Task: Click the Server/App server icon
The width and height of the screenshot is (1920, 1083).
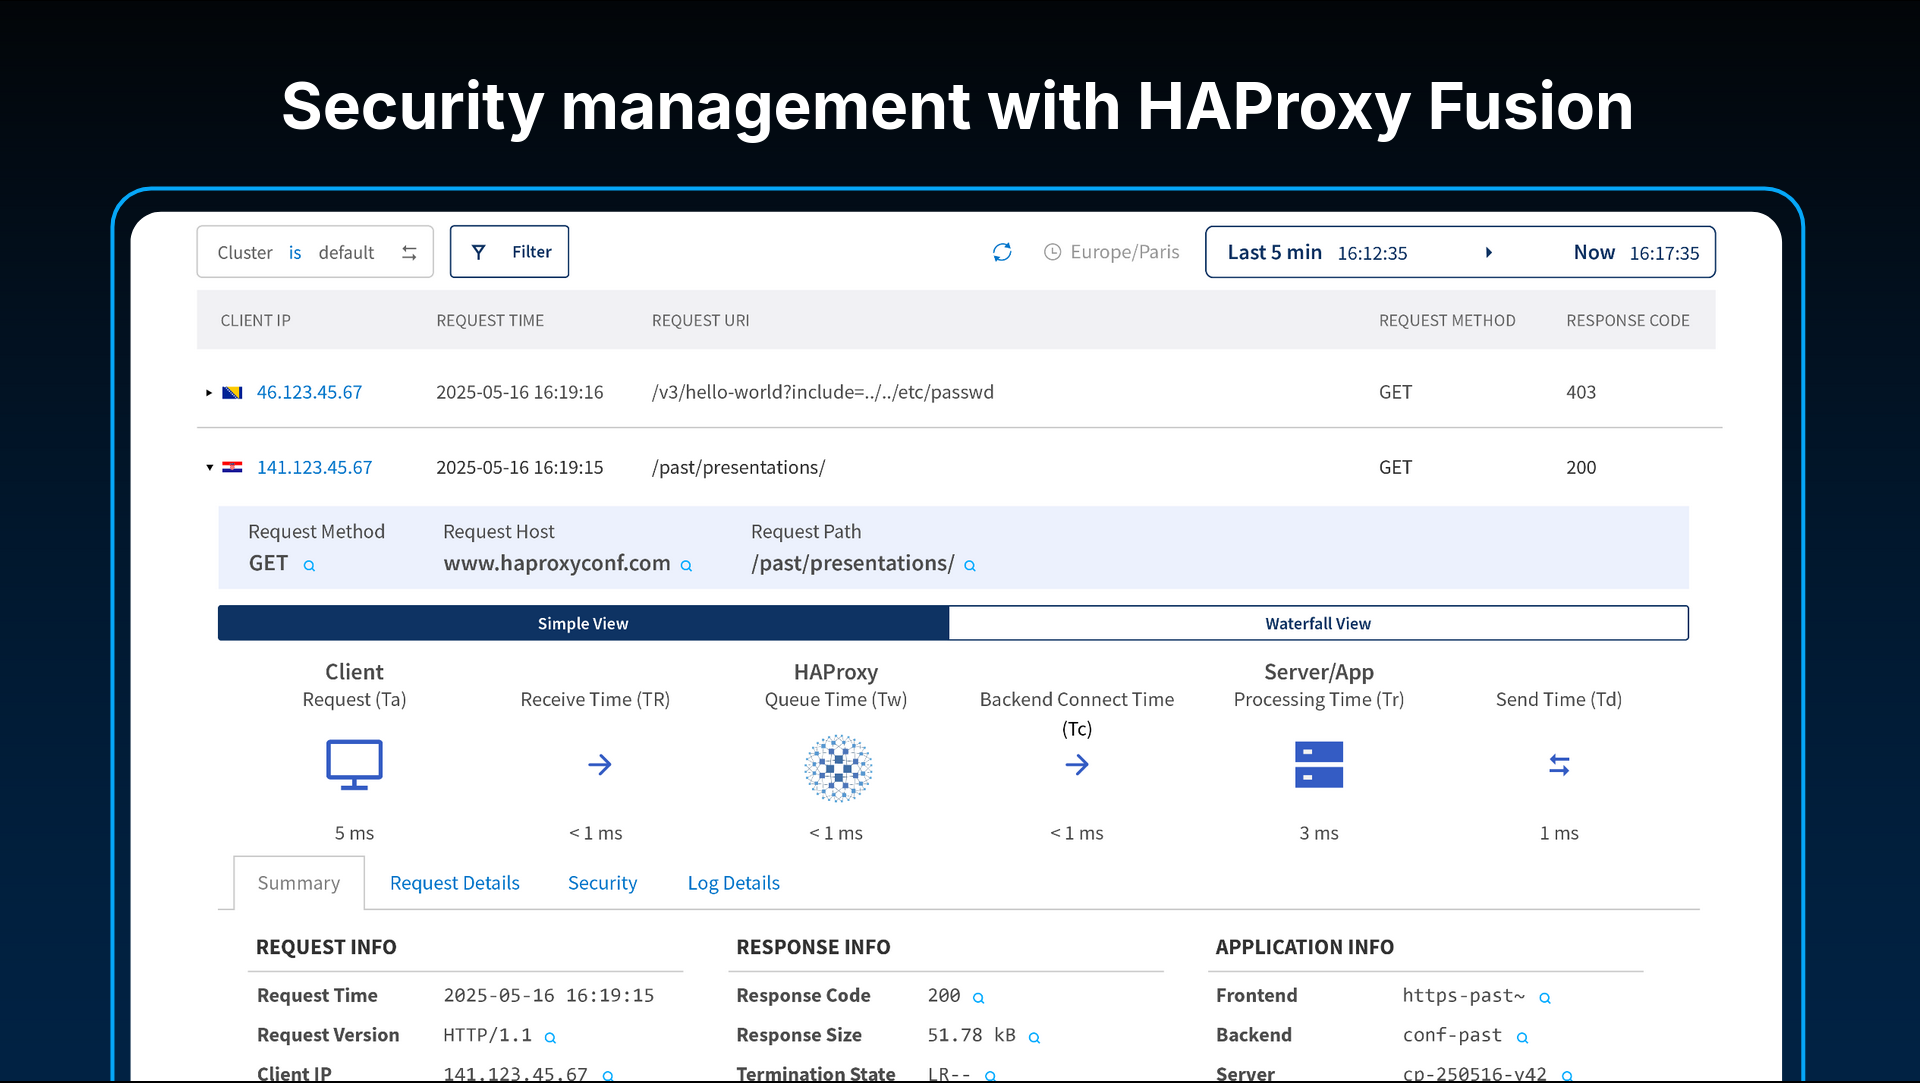Action: (x=1319, y=765)
